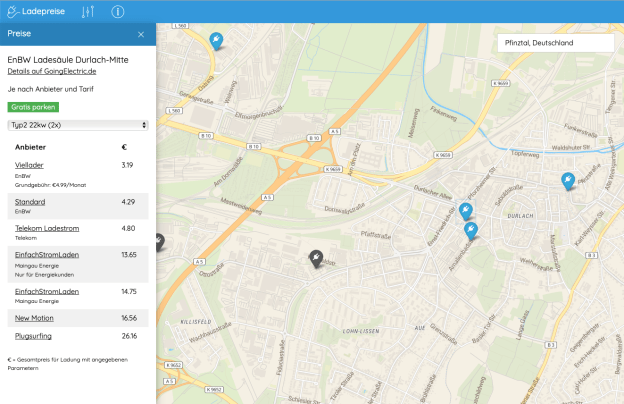624x404 pixels.
Task: Open the Plugsurfing tariff link
Action: (x=33, y=336)
